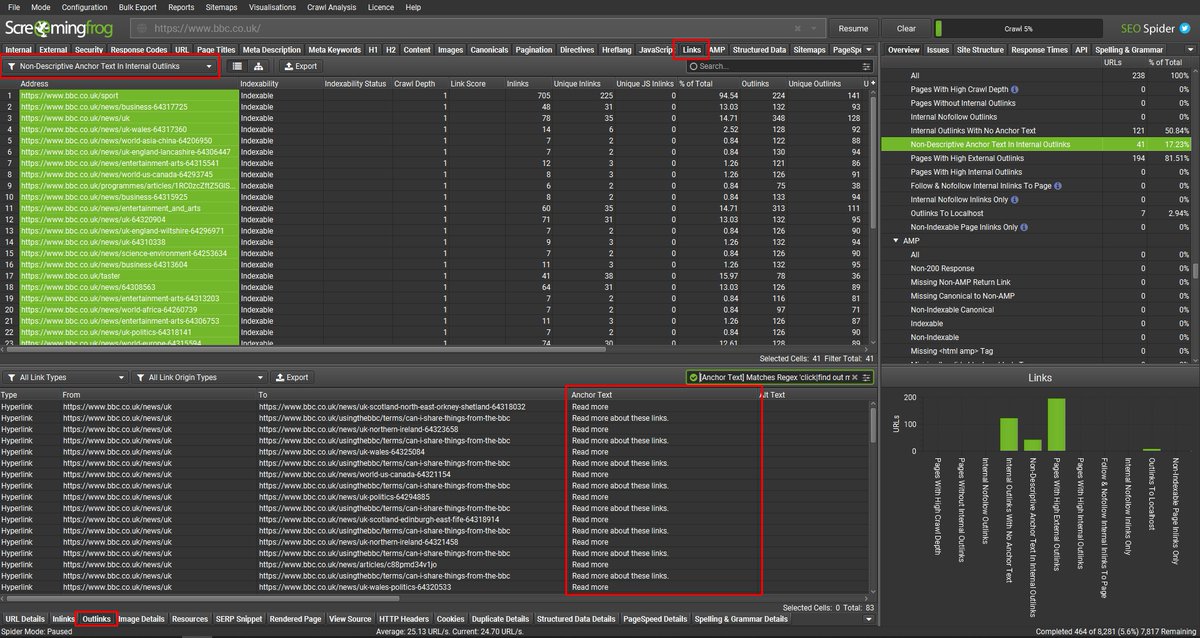Click info icon beside Internal Nofollow Inlinks Only

click(x=1014, y=199)
